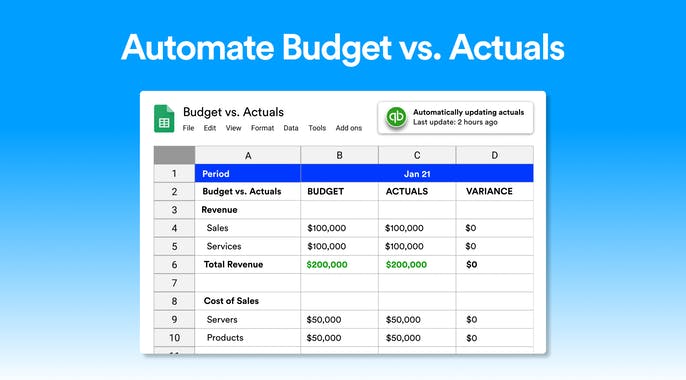Select row 1 header
Viewport: 686px width, 380px height.
[174, 173]
